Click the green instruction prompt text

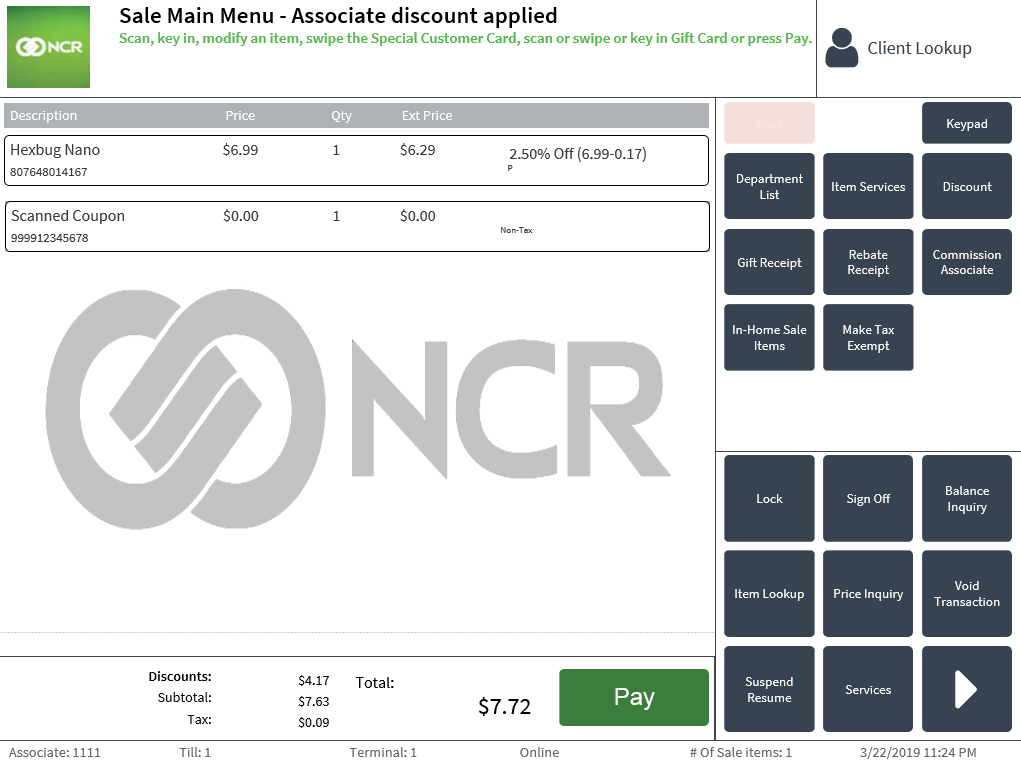click(465, 38)
